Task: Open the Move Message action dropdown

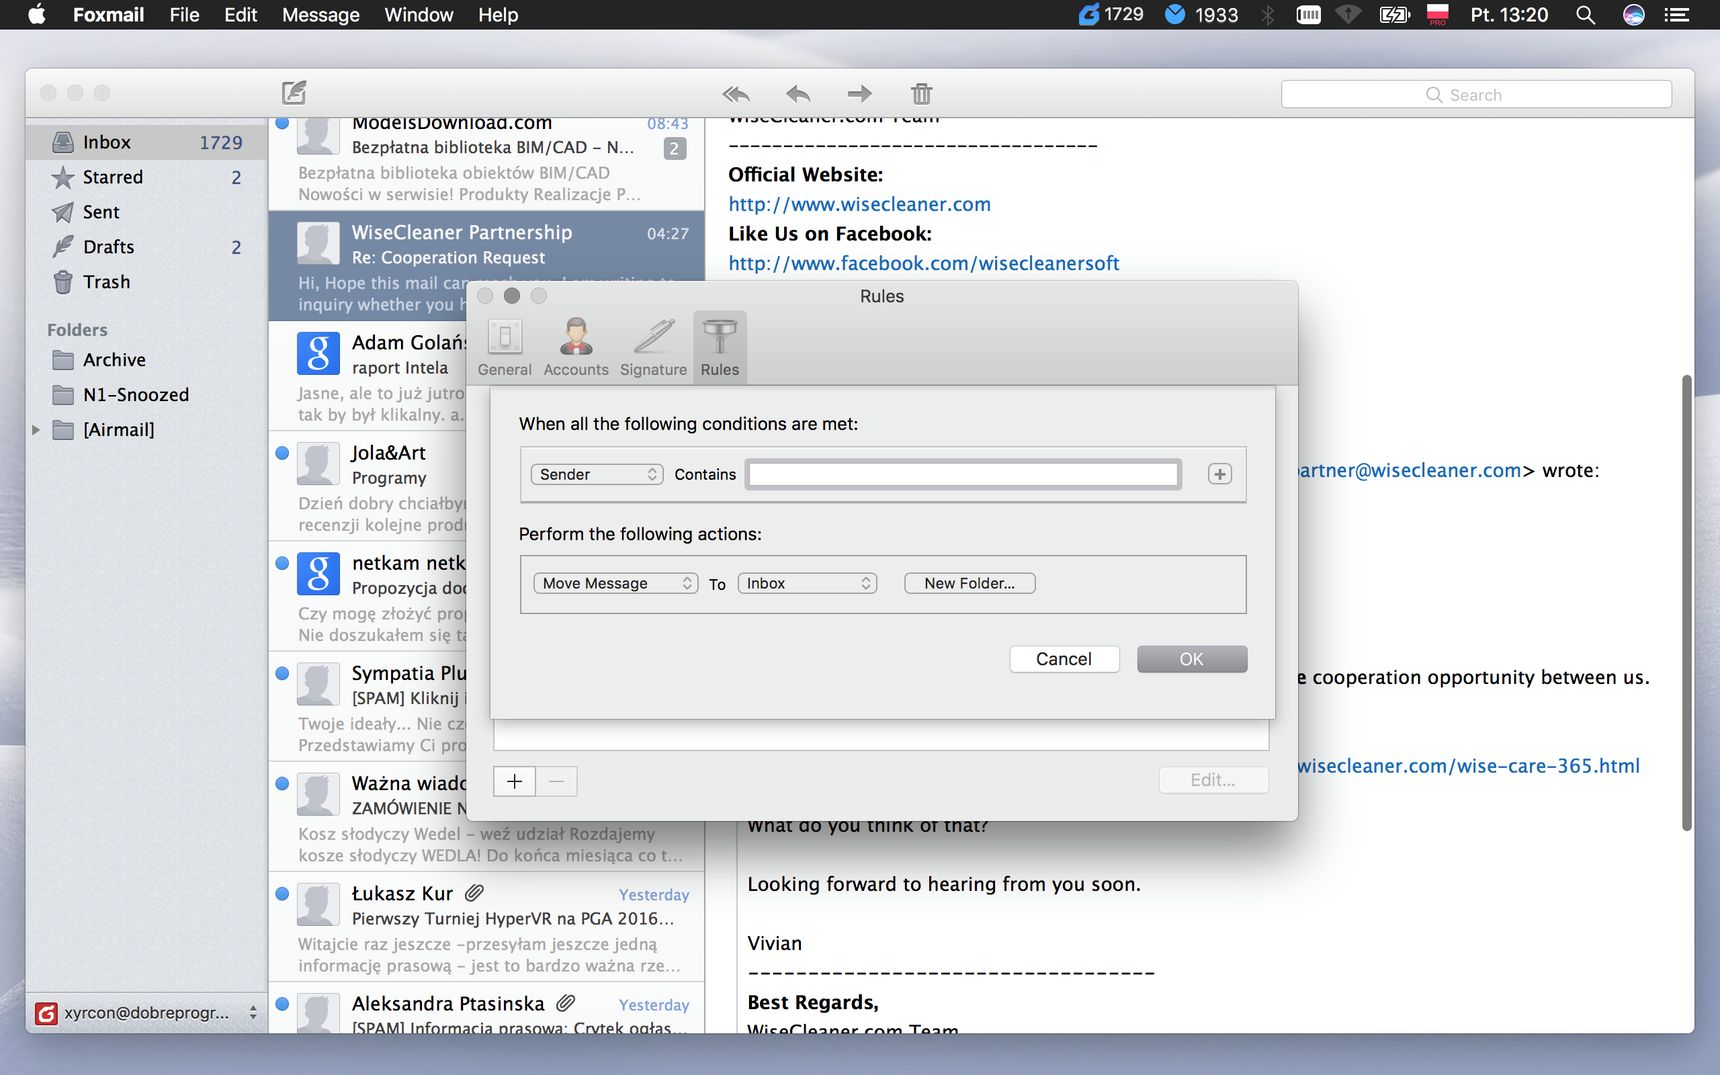Action: pyautogui.click(x=615, y=583)
